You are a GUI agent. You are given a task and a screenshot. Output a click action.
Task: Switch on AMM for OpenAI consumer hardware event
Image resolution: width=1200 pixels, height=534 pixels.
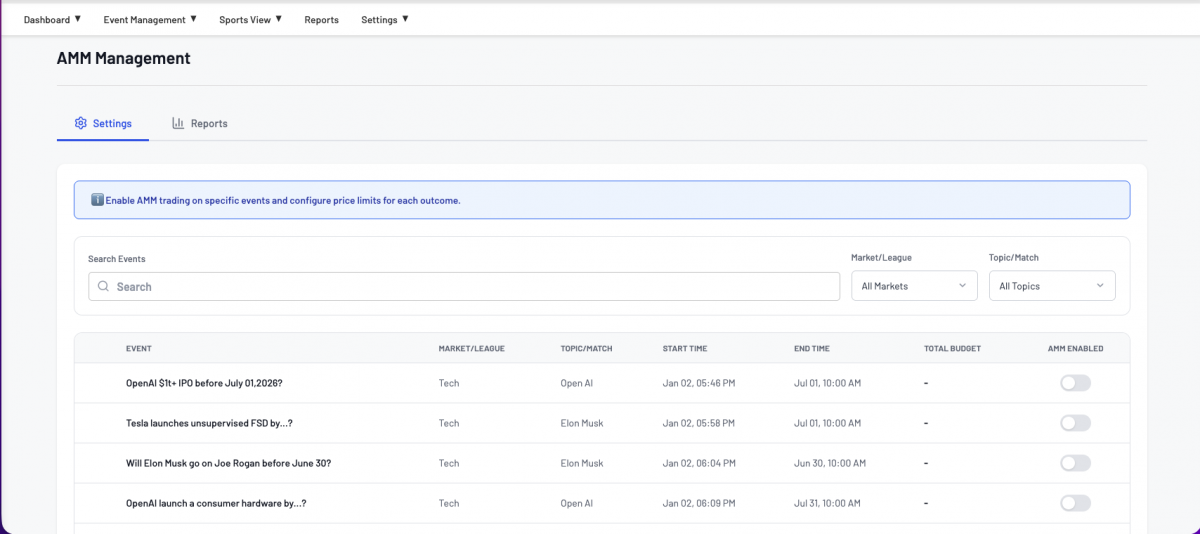1075,503
